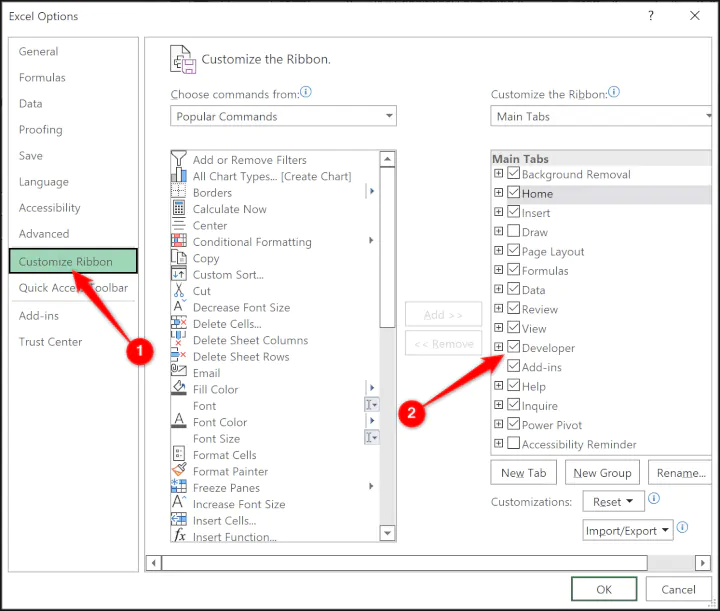Click the commands list scrollbar thumb
720x611 pixels.
[388, 248]
